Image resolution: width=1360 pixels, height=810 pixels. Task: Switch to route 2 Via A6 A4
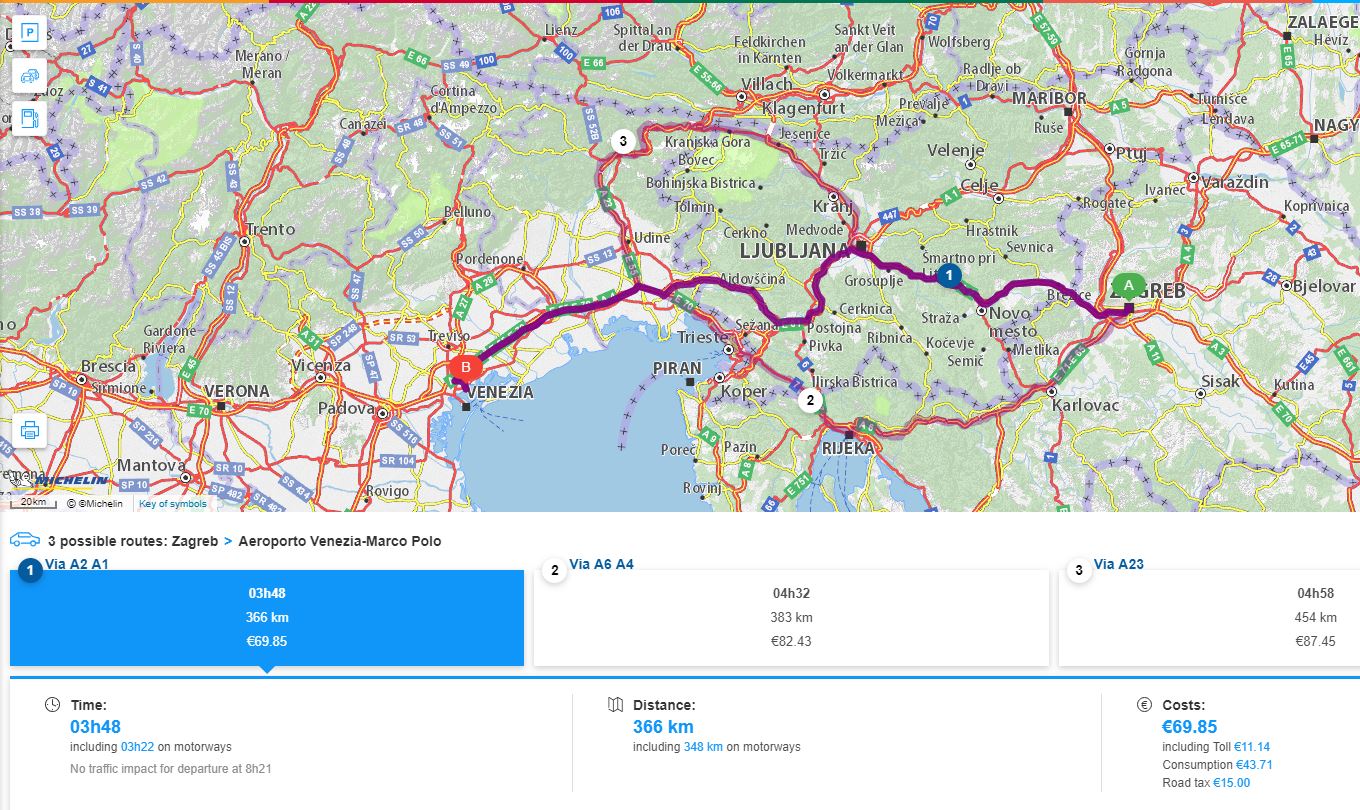791,617
